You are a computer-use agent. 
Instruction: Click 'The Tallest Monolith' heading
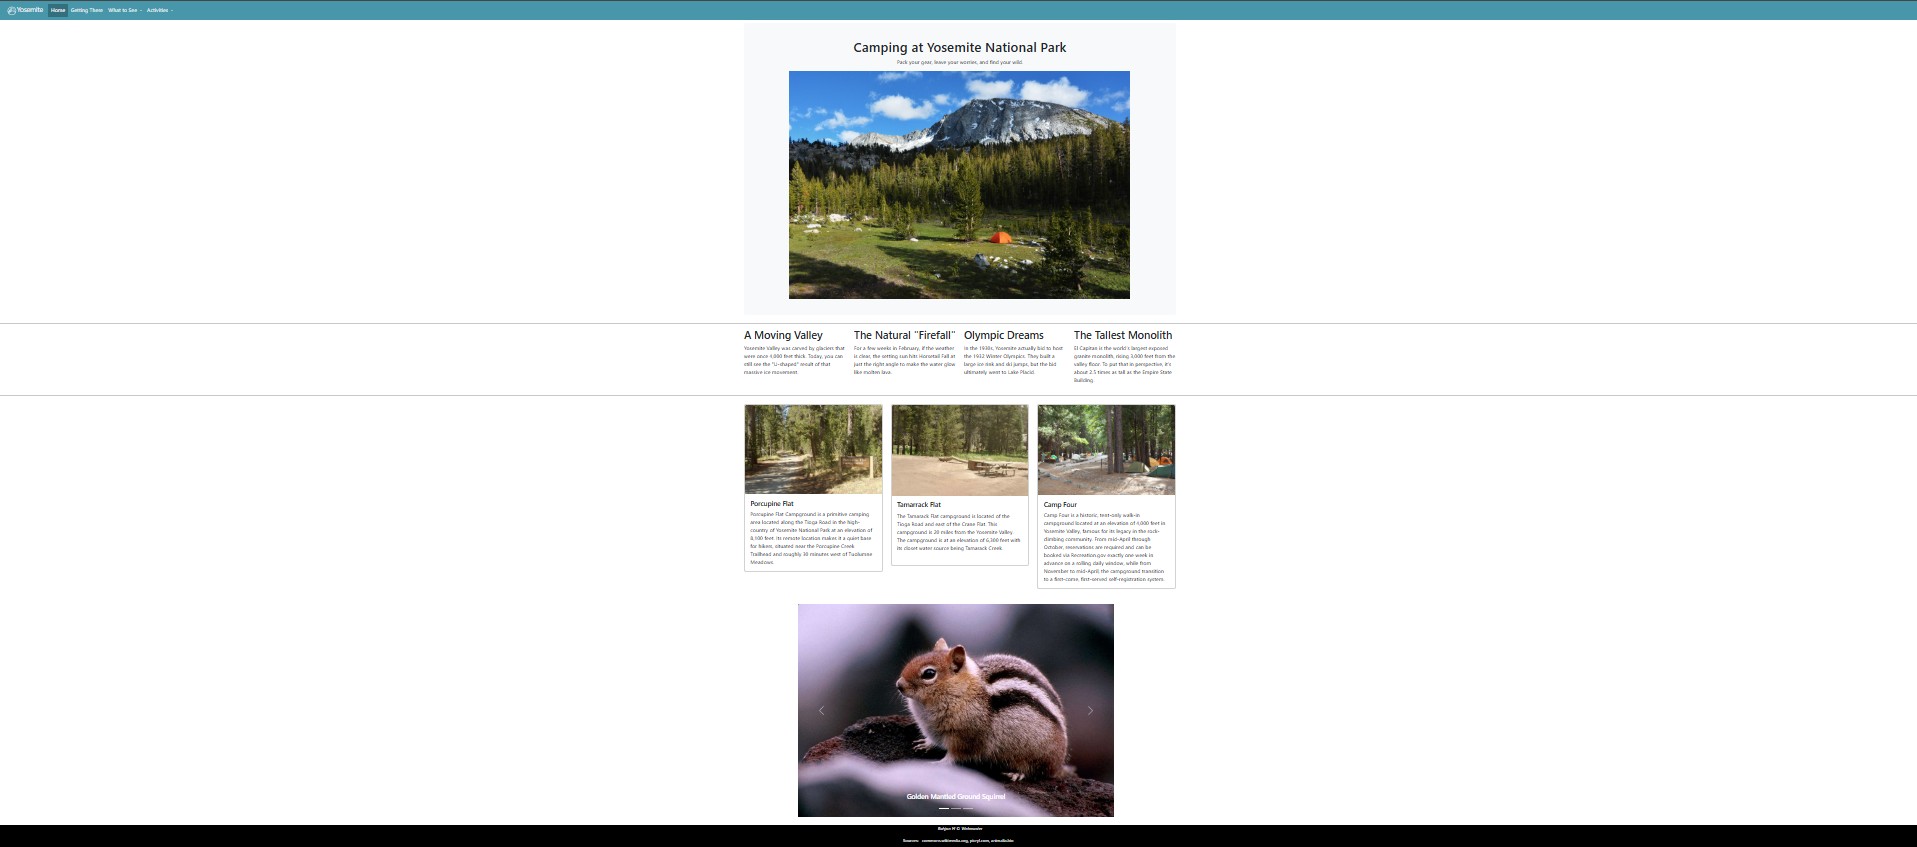(1123, 335)
